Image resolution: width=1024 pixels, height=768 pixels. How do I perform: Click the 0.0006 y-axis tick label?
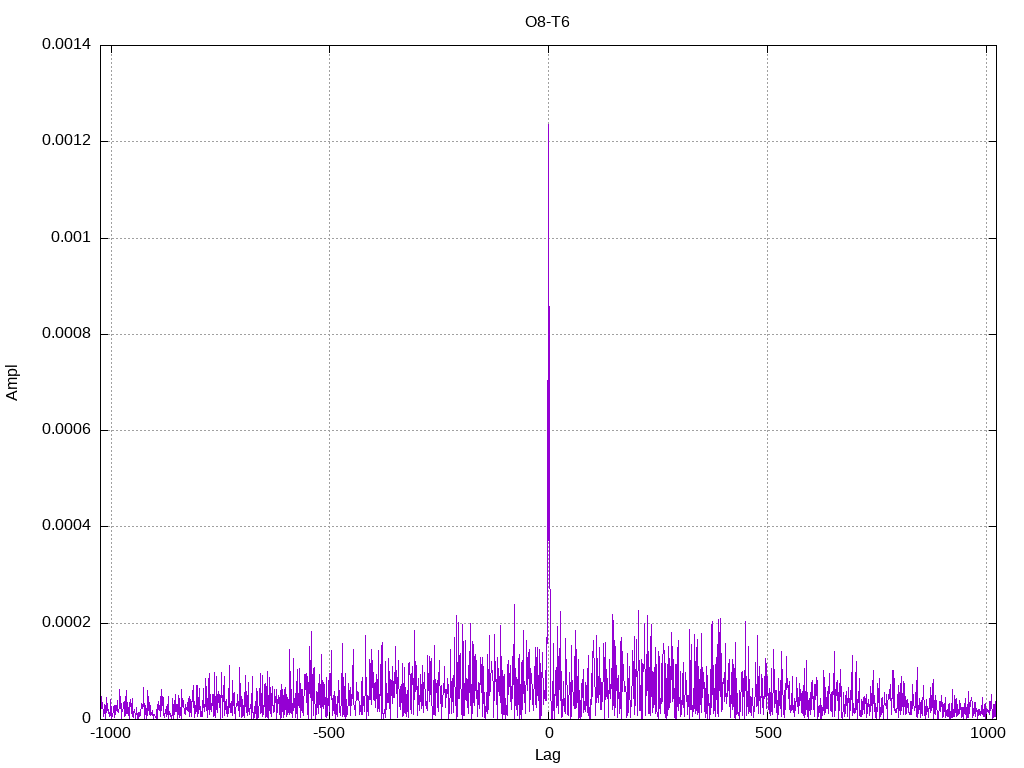point(67,429)
